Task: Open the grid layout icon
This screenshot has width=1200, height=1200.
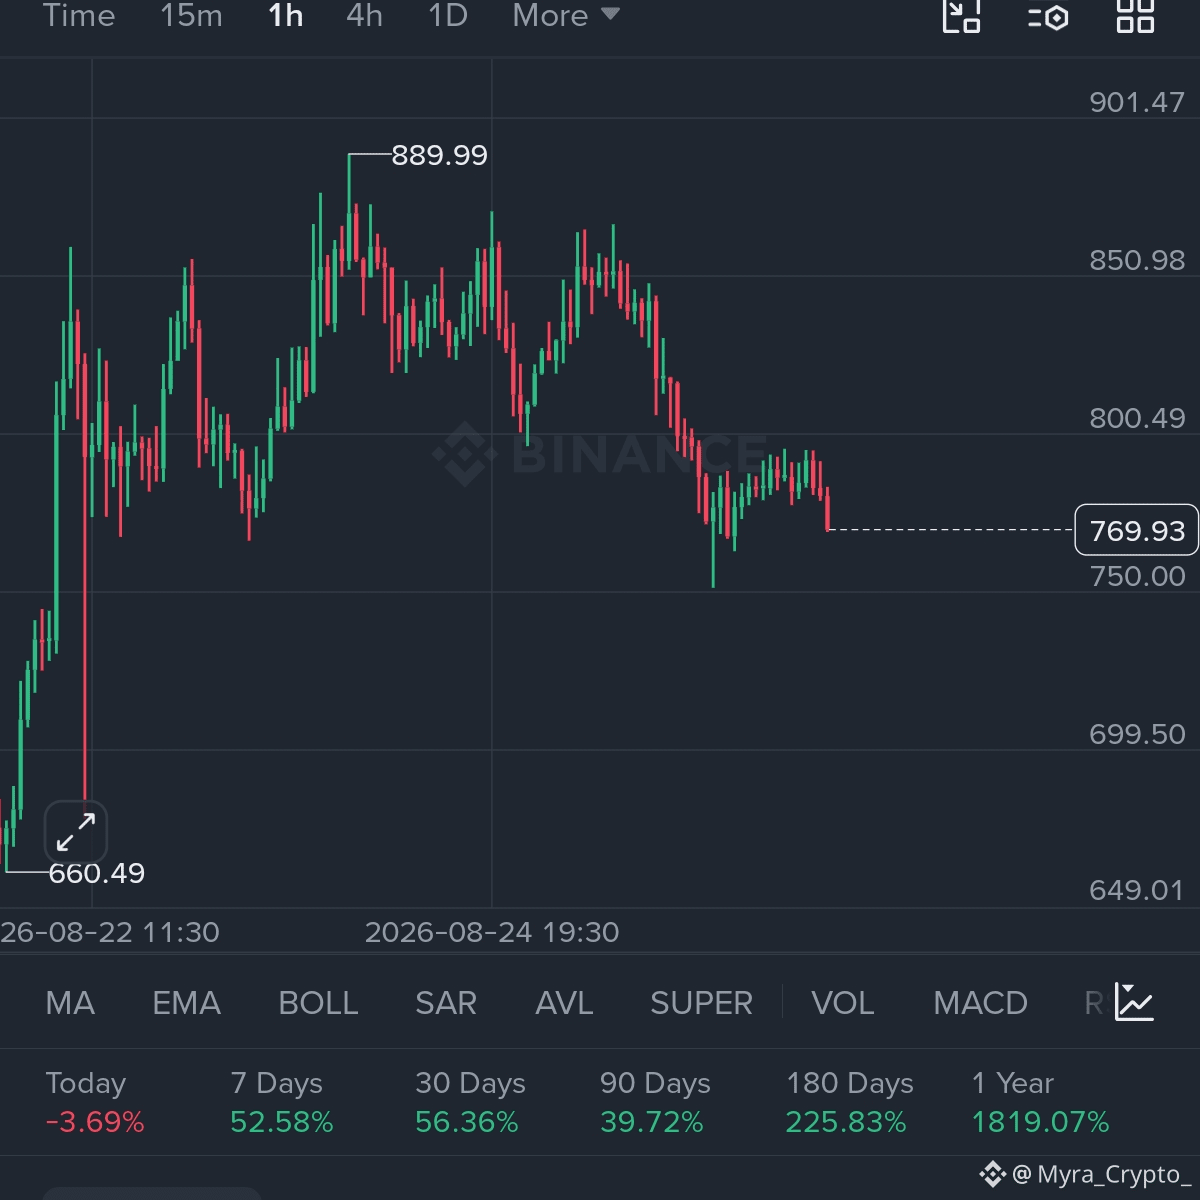Action: click(x=1135, y=16)
